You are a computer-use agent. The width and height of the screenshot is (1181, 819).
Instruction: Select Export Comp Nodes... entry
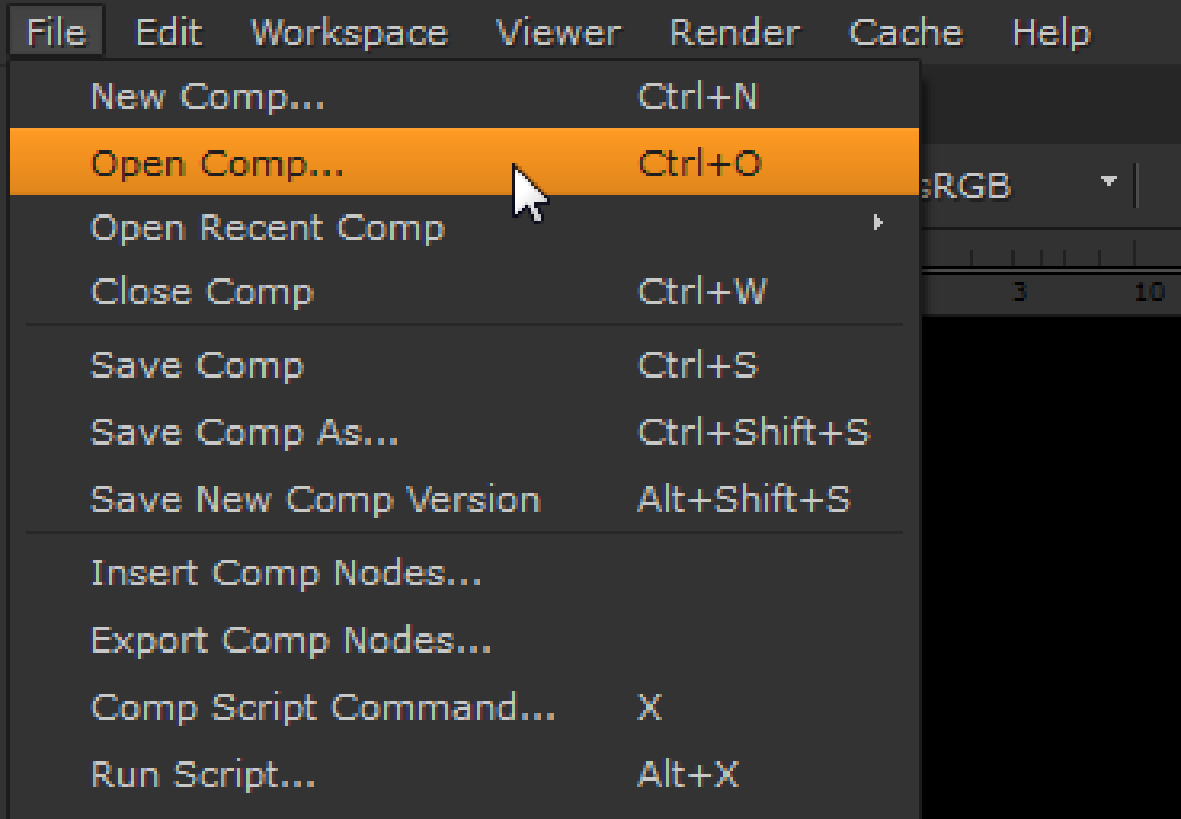(291, 640)
